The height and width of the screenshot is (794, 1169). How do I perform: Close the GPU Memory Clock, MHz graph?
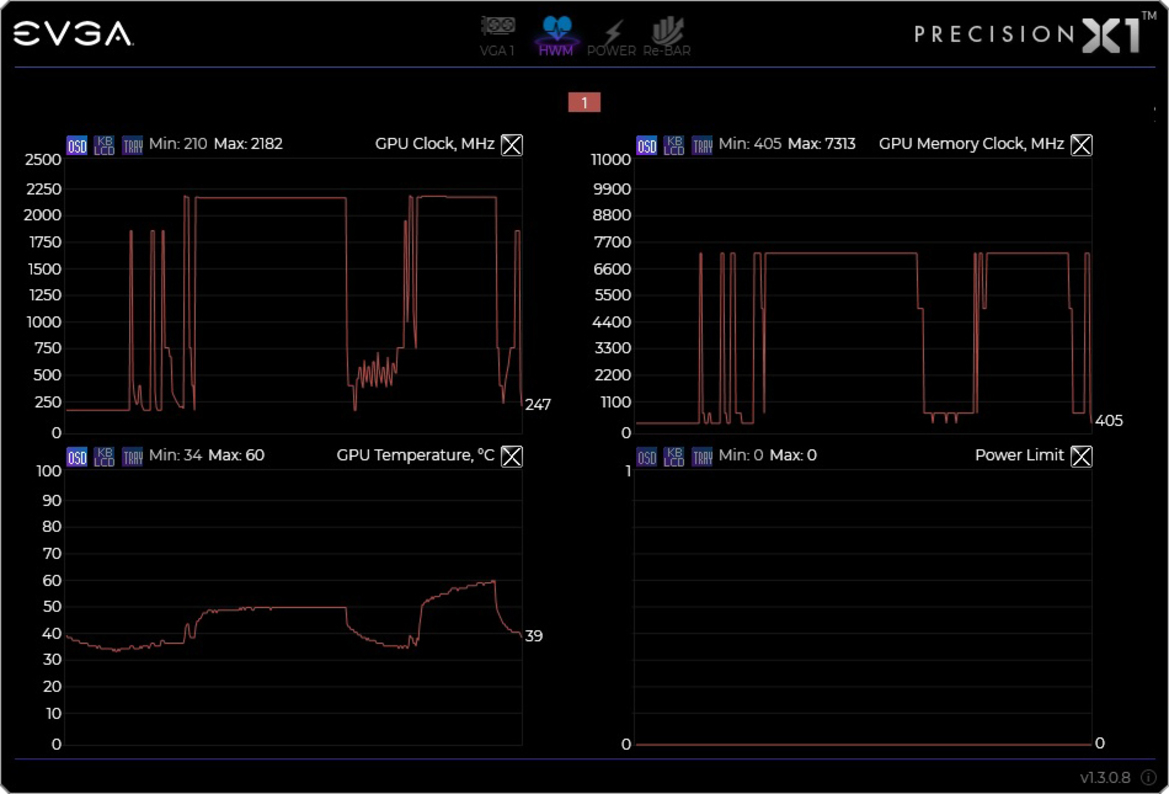coord(1081,145)
